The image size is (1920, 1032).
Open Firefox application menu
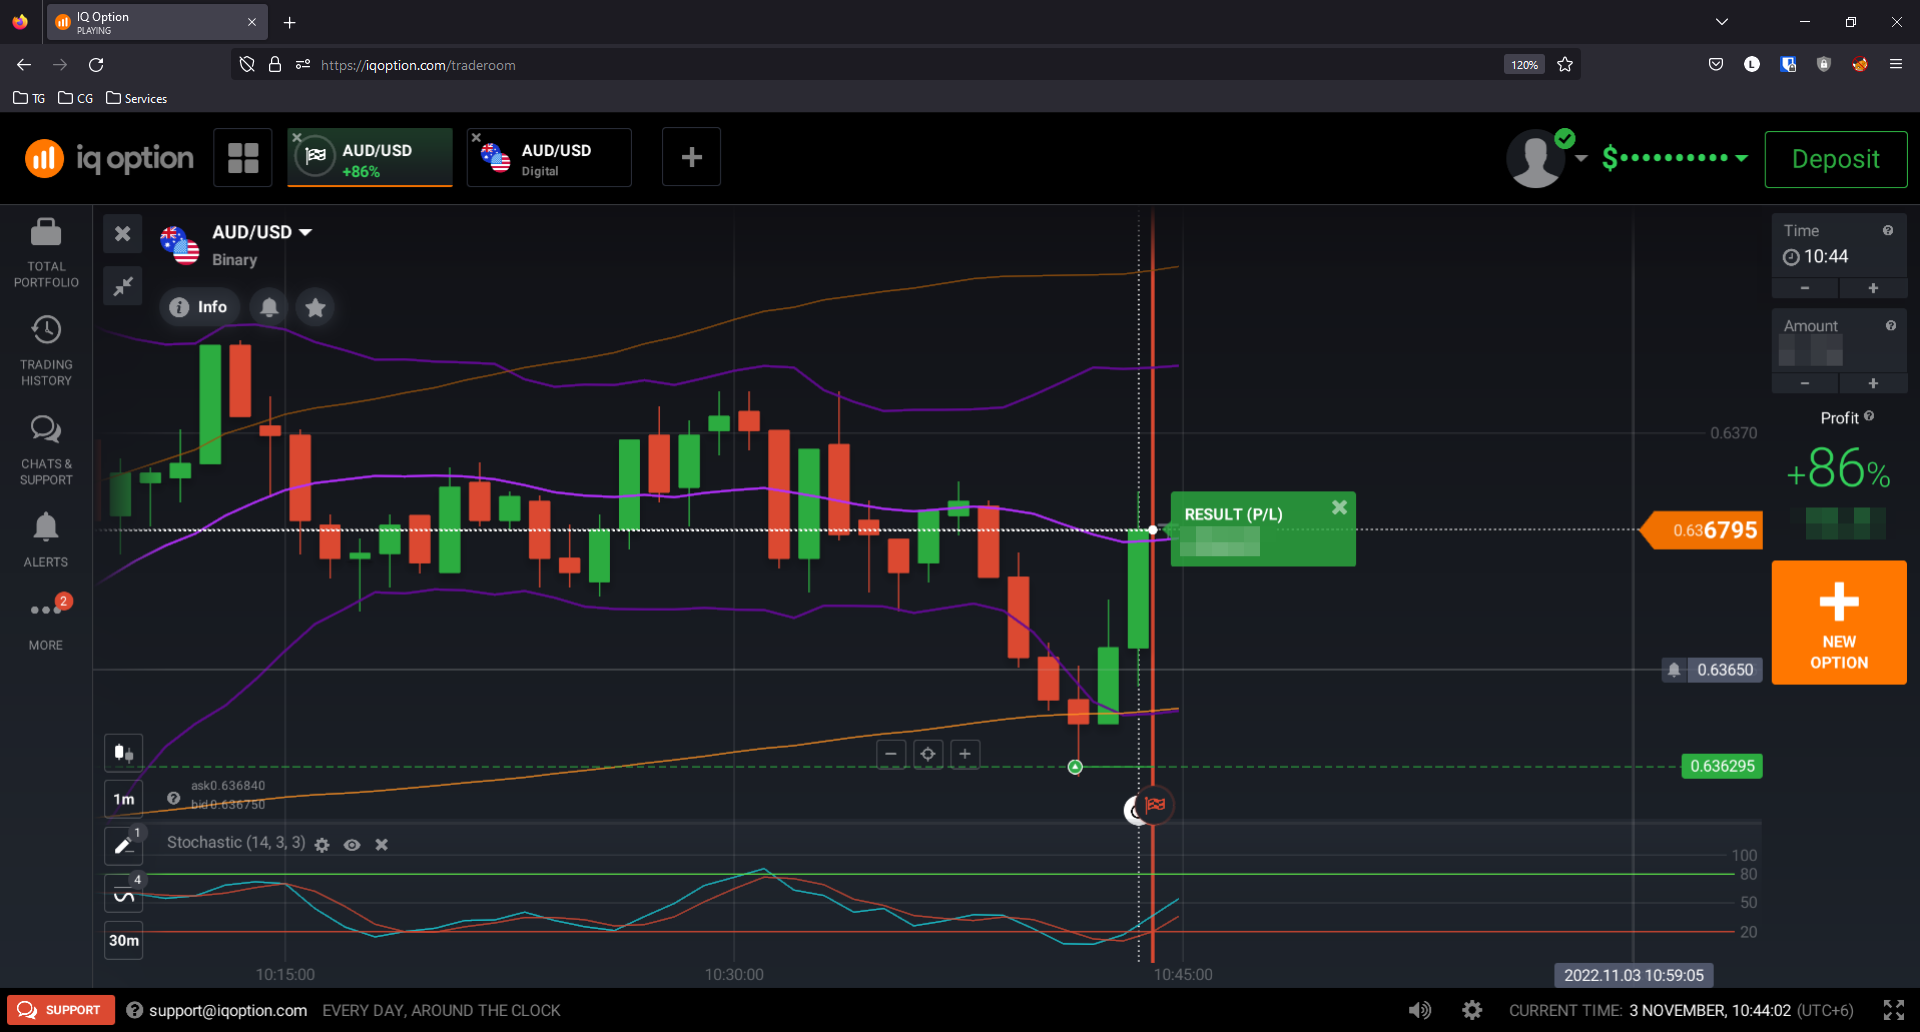tap(1895, 65)
